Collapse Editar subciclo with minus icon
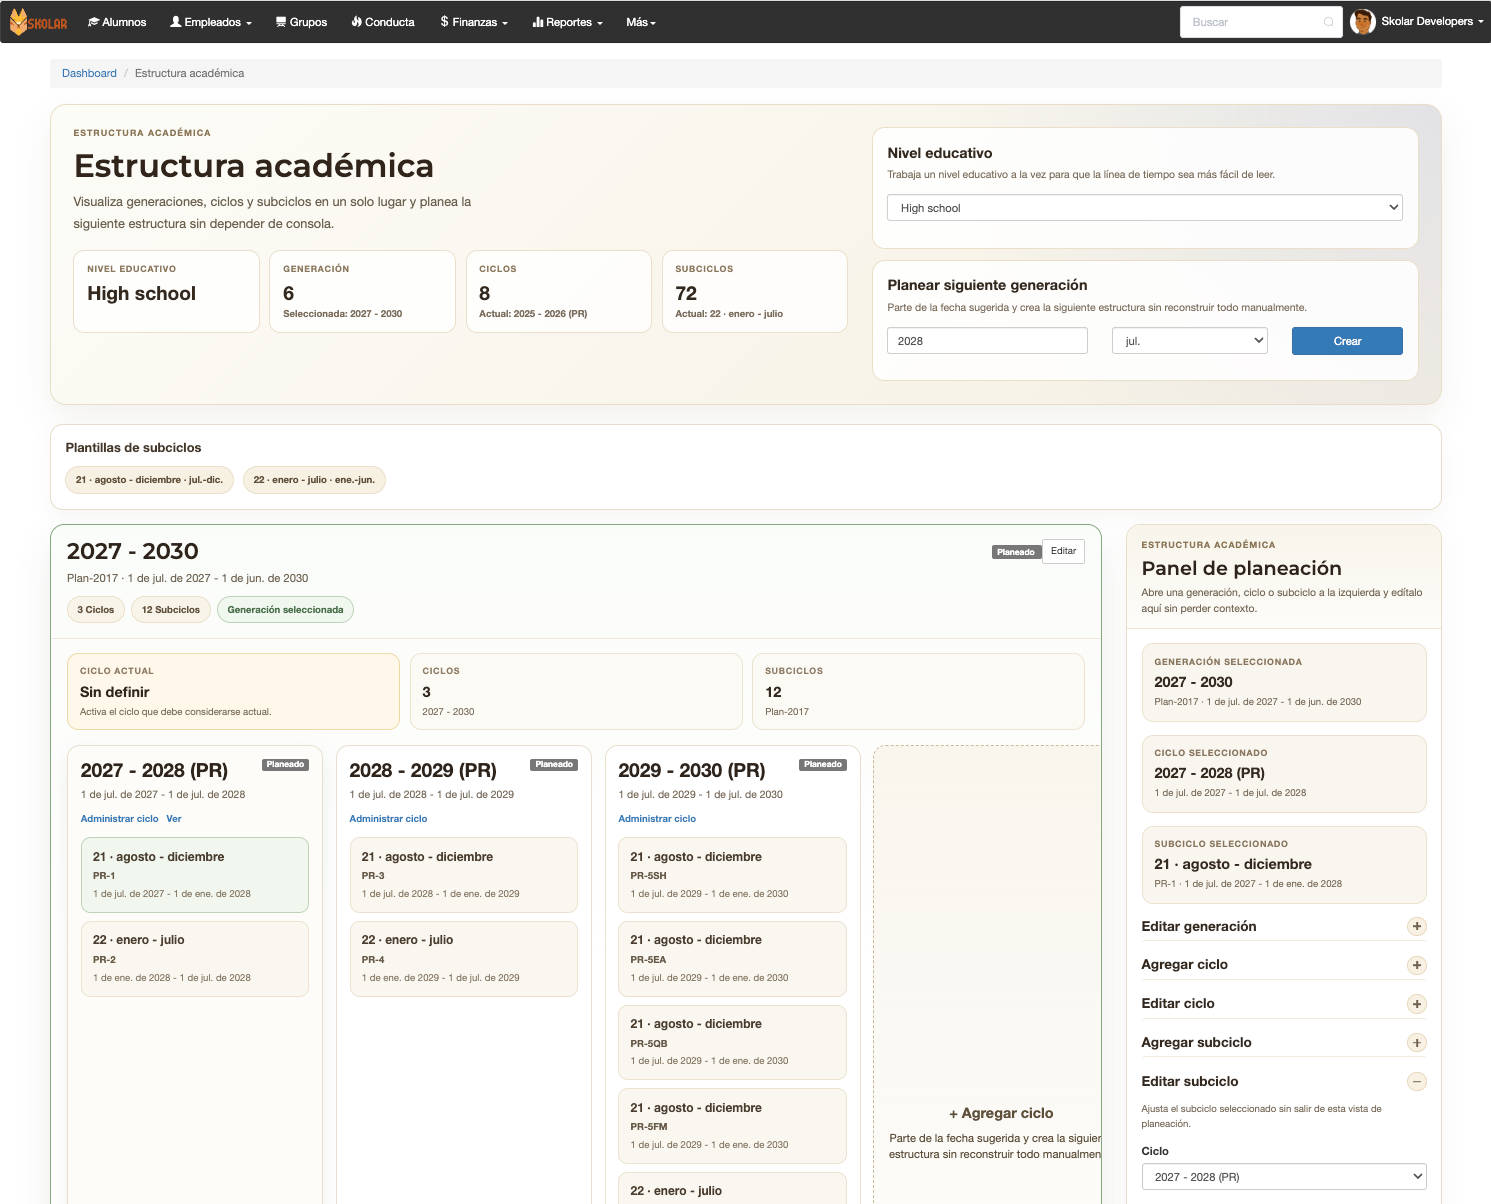Screen dimensions: 1491x1204 (x=1416, y=1082)
